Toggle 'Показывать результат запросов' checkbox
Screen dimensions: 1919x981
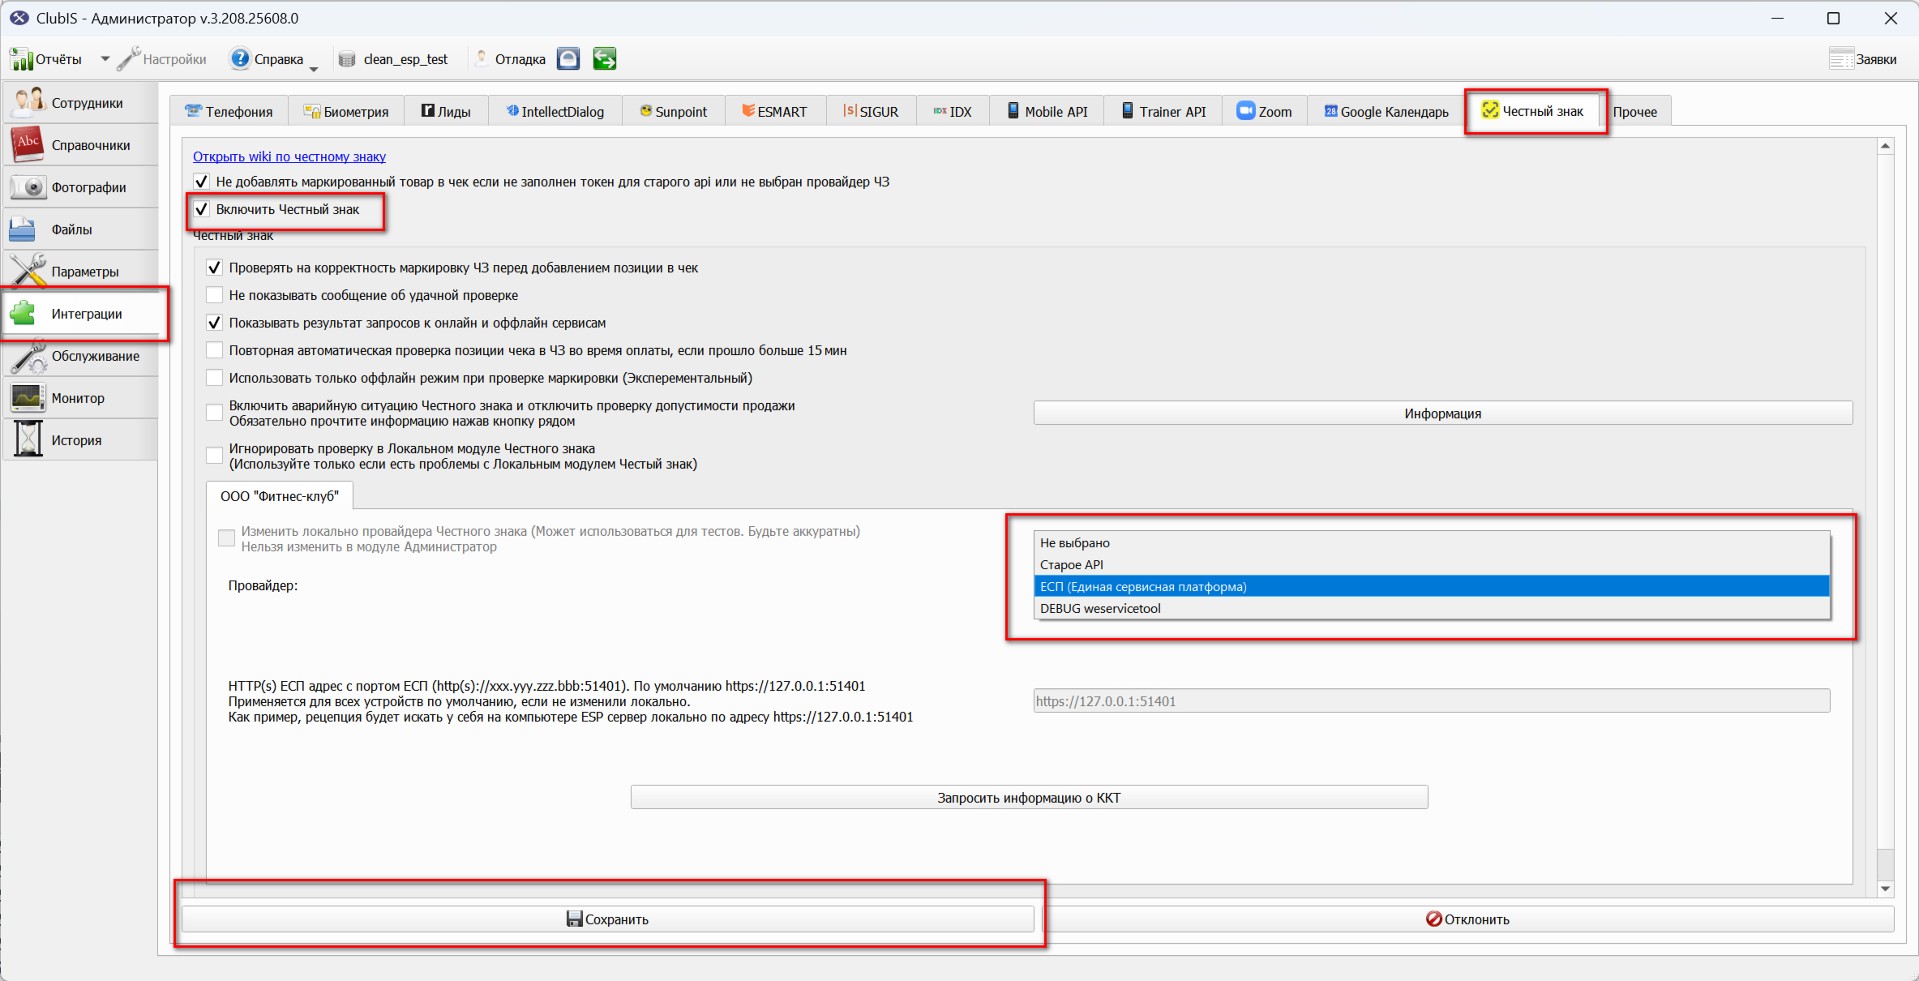pyautogui.click(x=214, y=323)
